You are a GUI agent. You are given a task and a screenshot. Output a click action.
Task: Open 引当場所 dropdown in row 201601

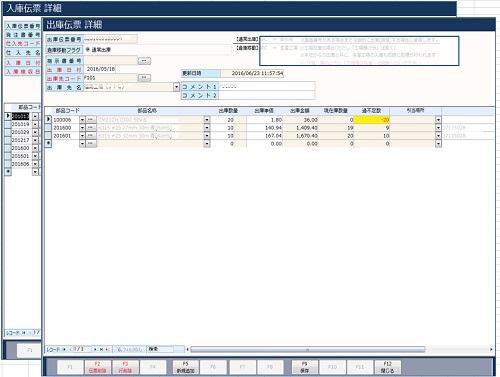[x=438, y=136]
